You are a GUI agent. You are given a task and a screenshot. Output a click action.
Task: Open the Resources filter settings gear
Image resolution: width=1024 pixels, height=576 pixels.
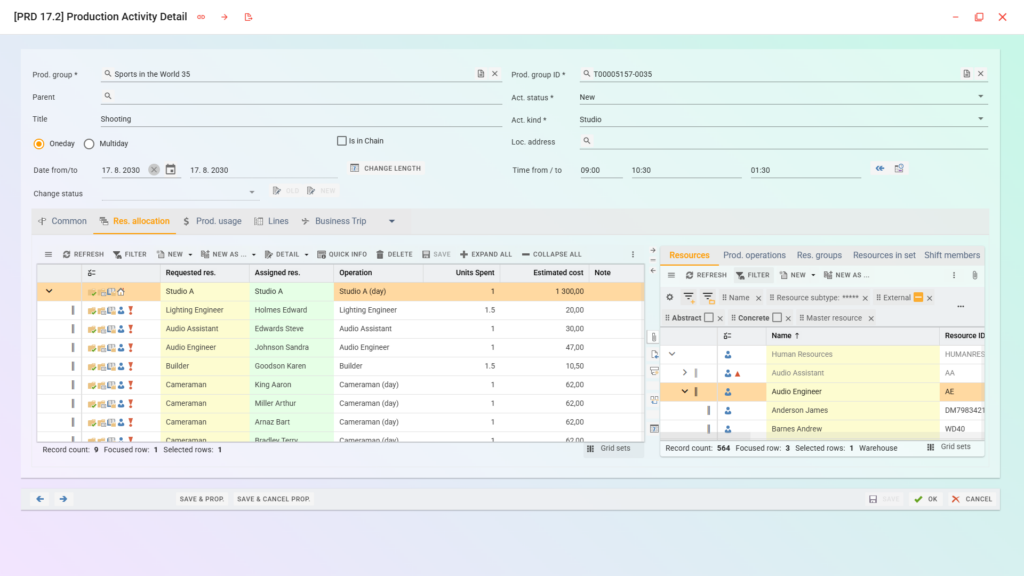click(x=670, y=298)
